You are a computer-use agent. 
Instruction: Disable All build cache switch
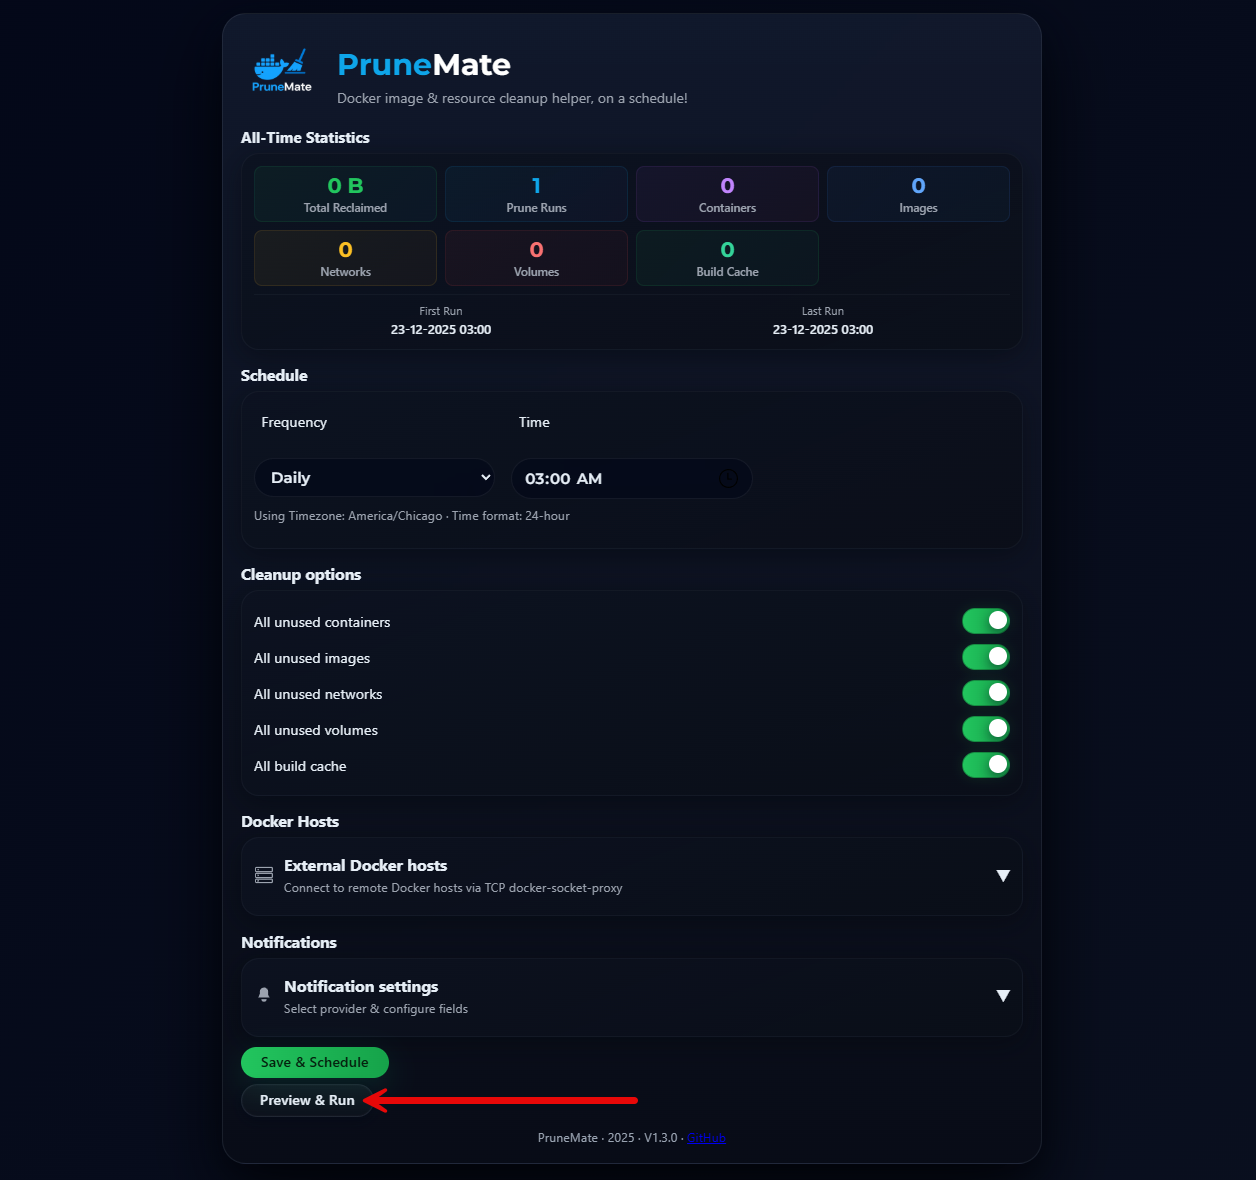[986, 765]
